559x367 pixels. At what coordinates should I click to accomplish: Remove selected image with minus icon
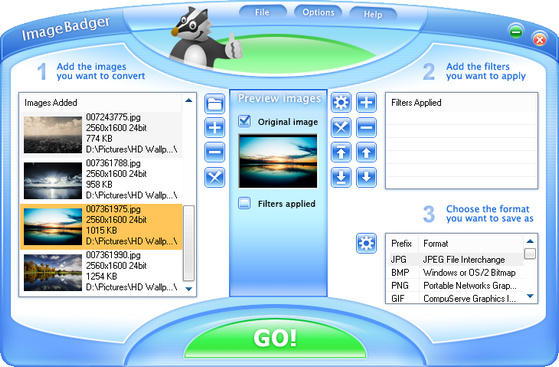tap(215, 152)
